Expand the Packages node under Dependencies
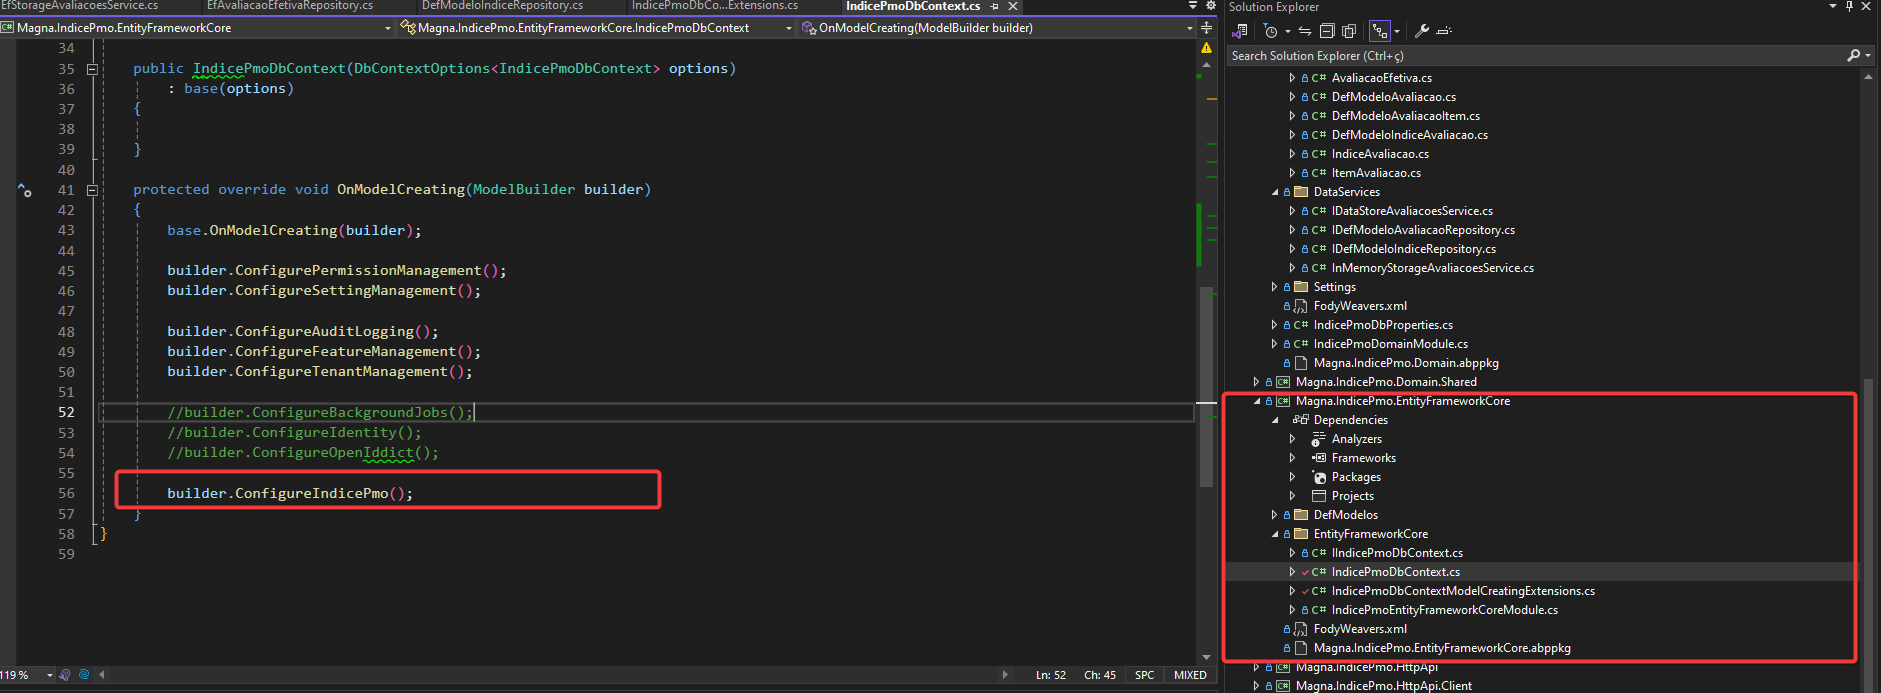The height and width of the screenshot is (693, 1881). click(x=1292, y=477)
